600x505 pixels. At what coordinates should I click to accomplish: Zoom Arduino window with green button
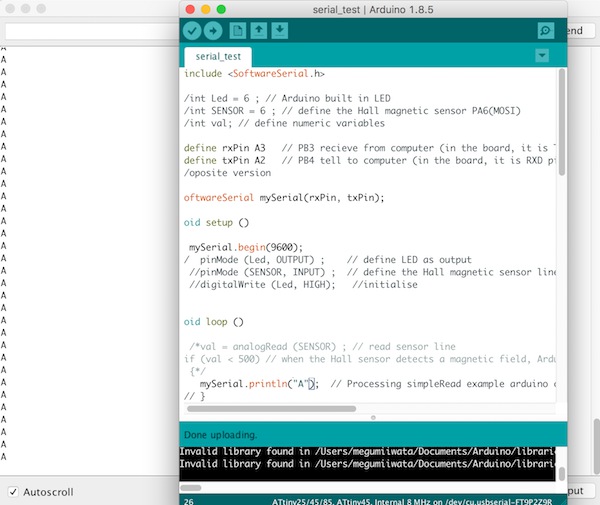pyautogui.click(x=221, y=9)
